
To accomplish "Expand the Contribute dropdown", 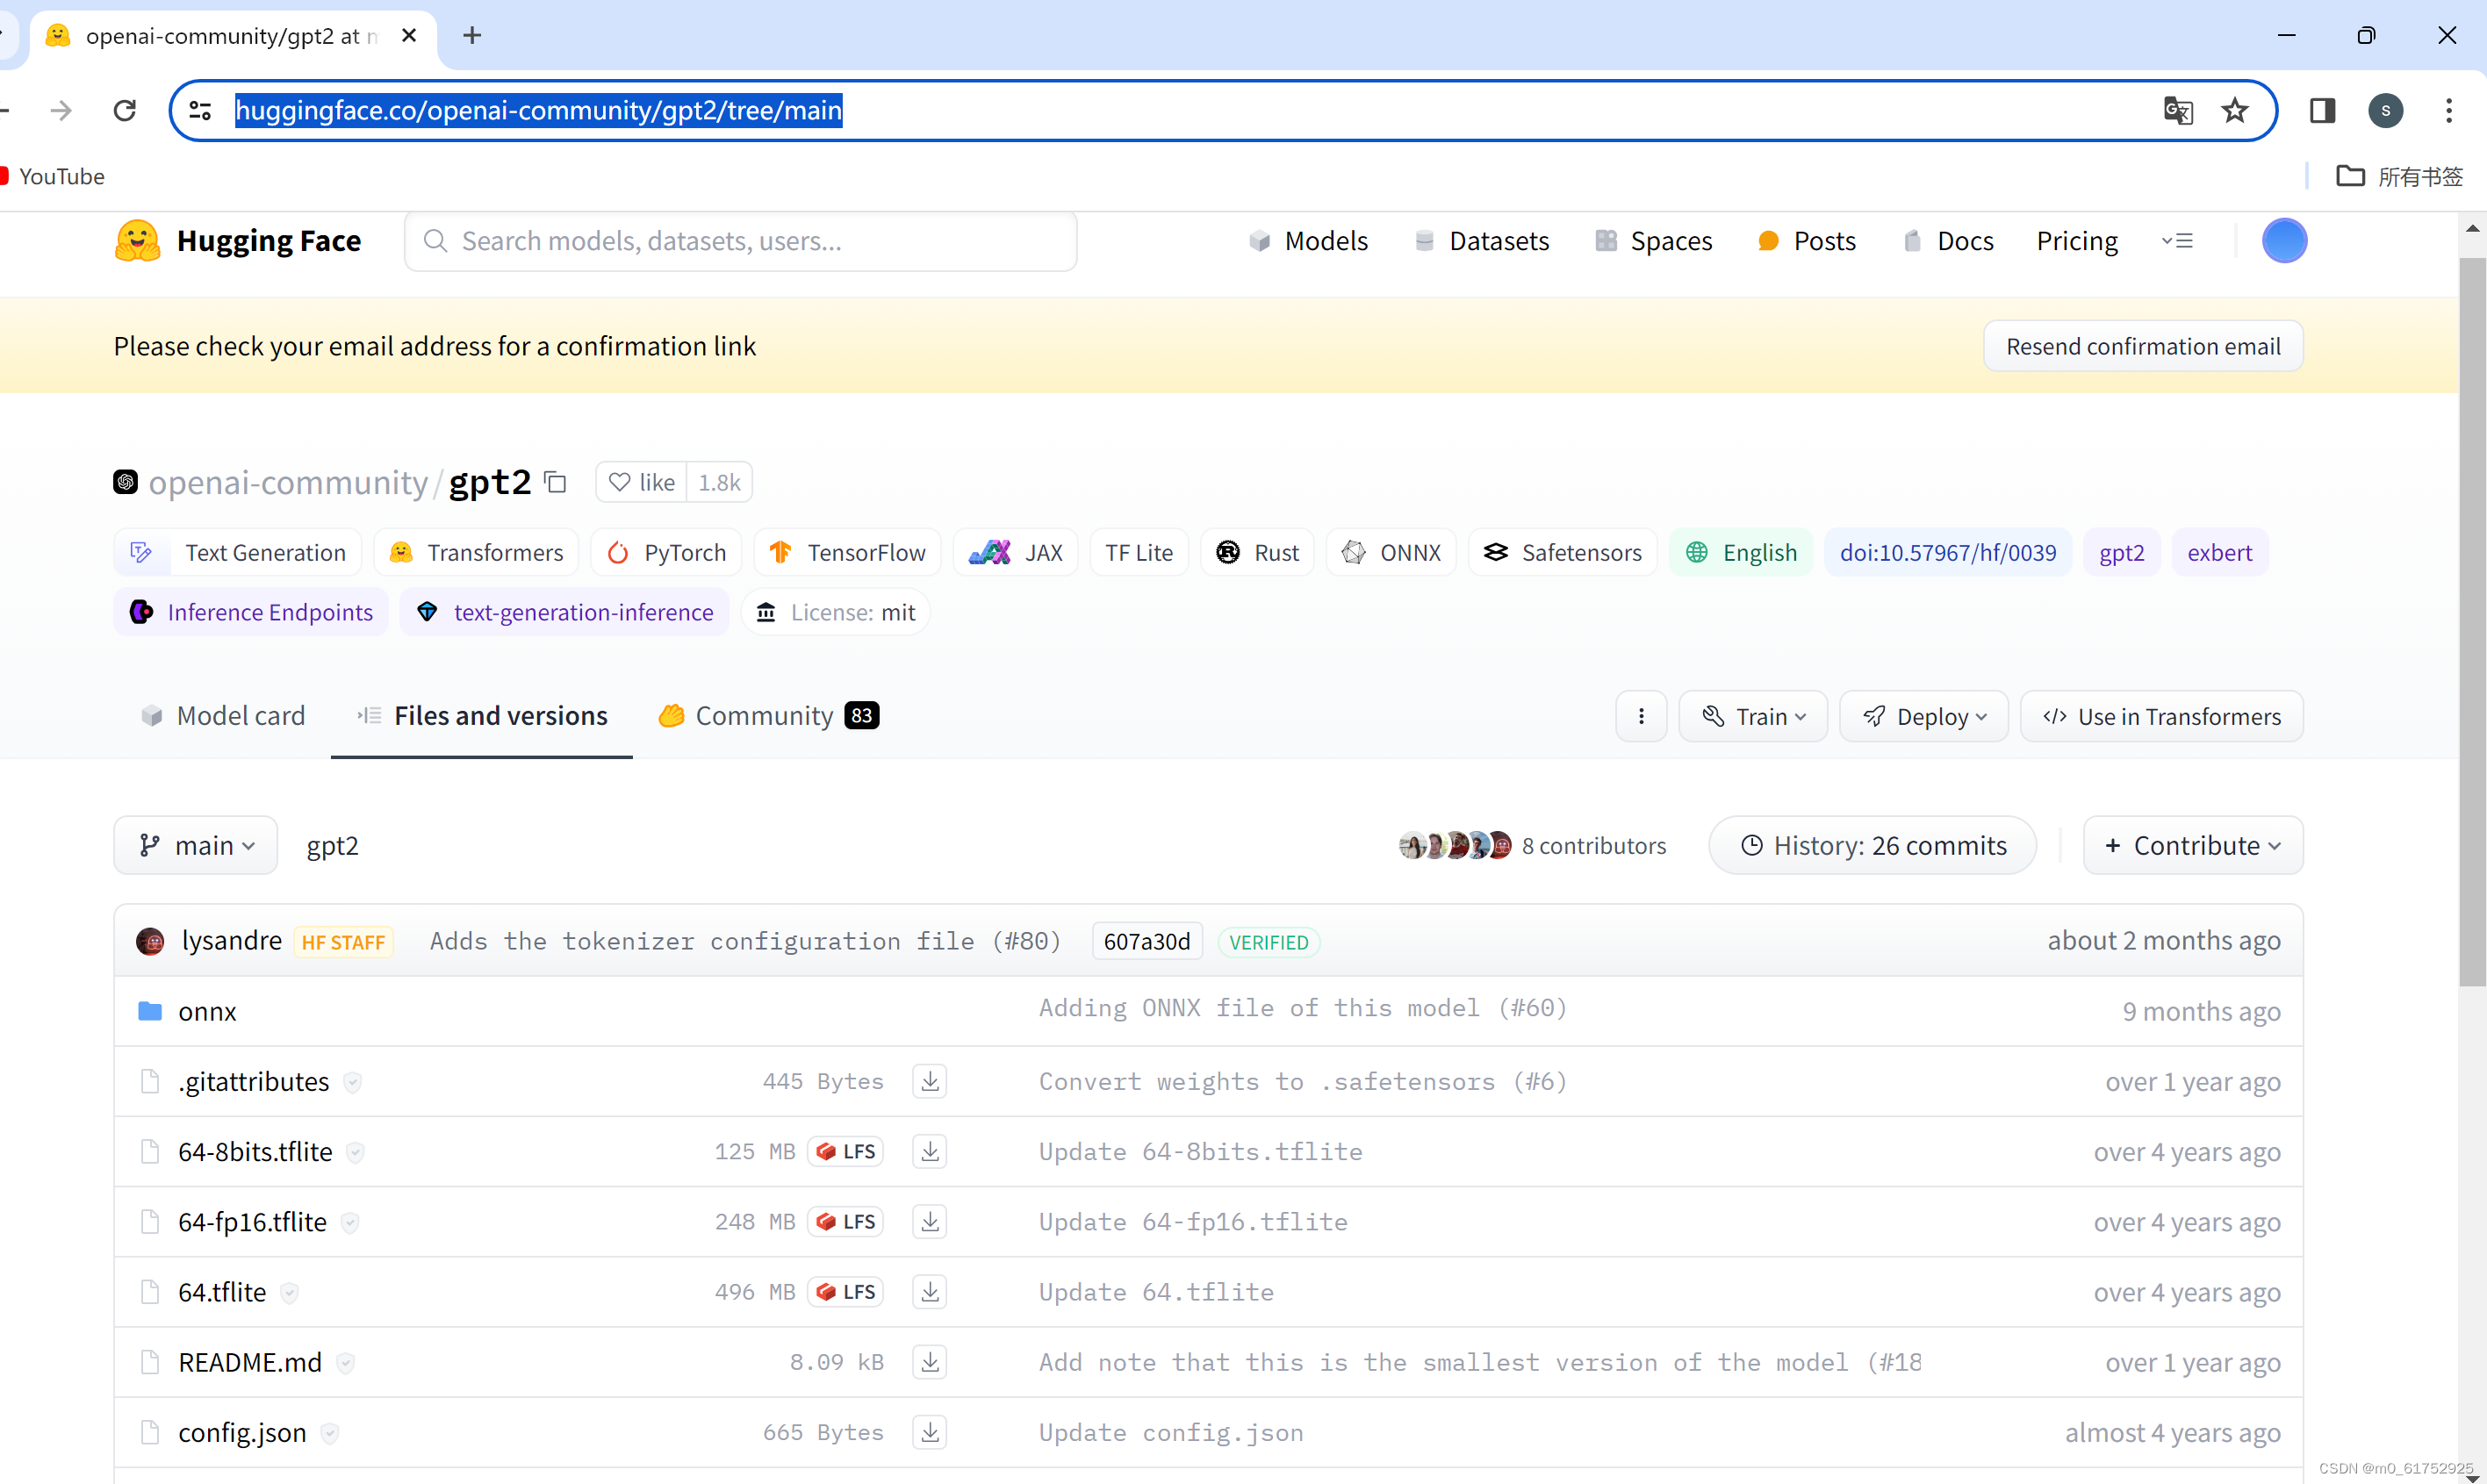I will click(2192, 846).
